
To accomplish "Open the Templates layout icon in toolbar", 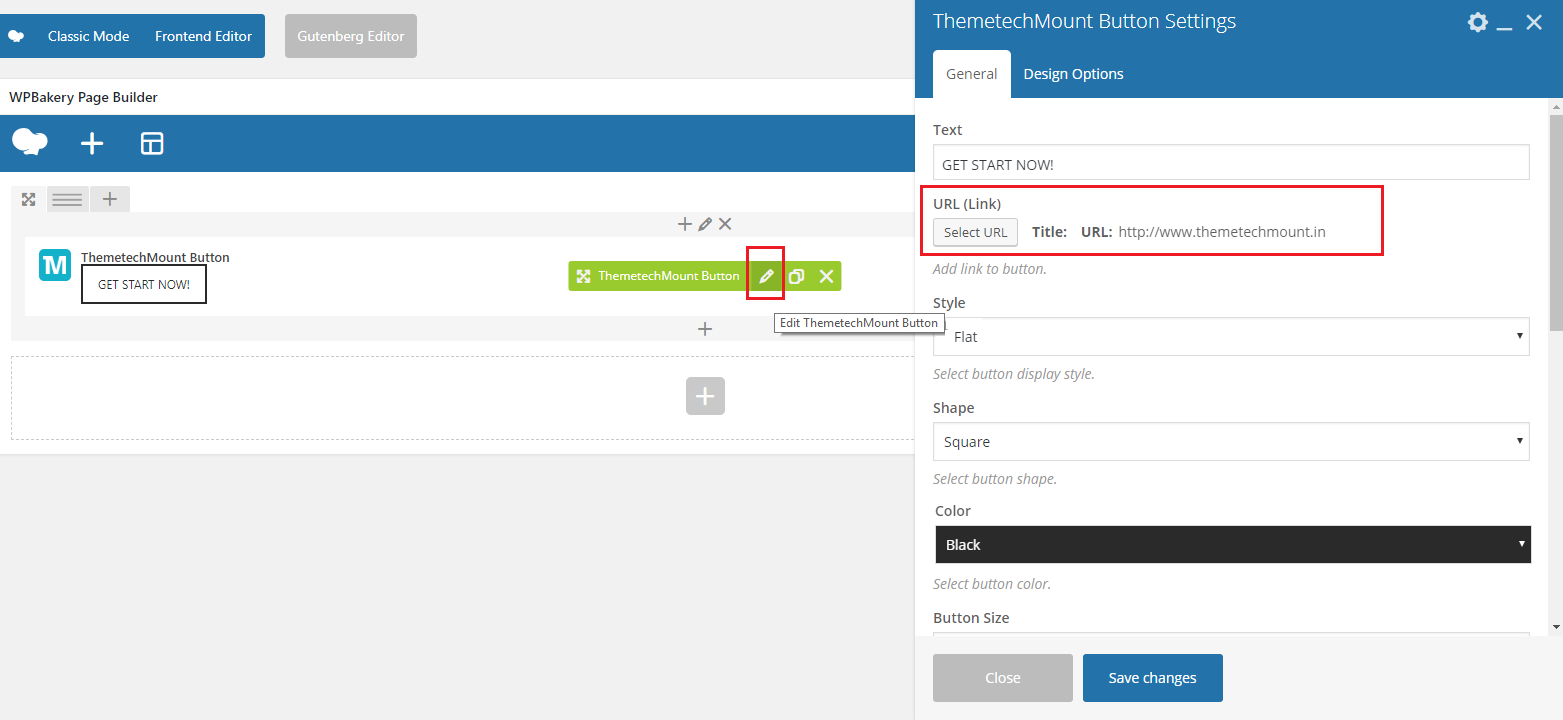I will (152, 144).
